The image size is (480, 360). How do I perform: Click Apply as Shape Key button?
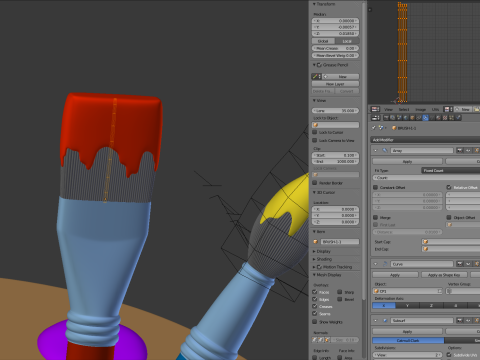click(x=444, y=275)
